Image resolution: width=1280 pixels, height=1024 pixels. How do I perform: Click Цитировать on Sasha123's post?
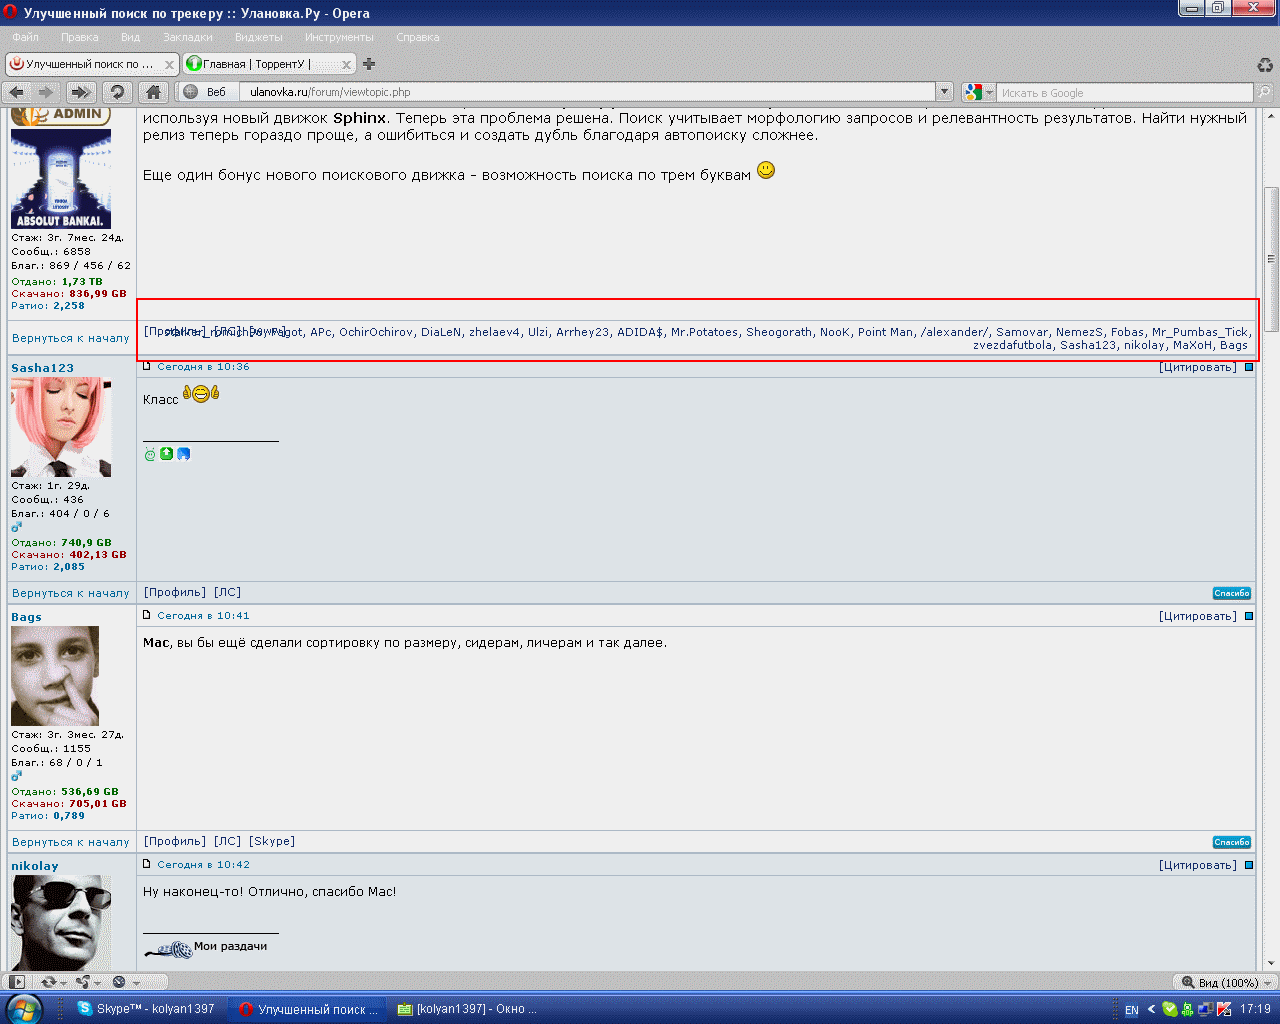pyautogui.click(x=1197, y=367)
